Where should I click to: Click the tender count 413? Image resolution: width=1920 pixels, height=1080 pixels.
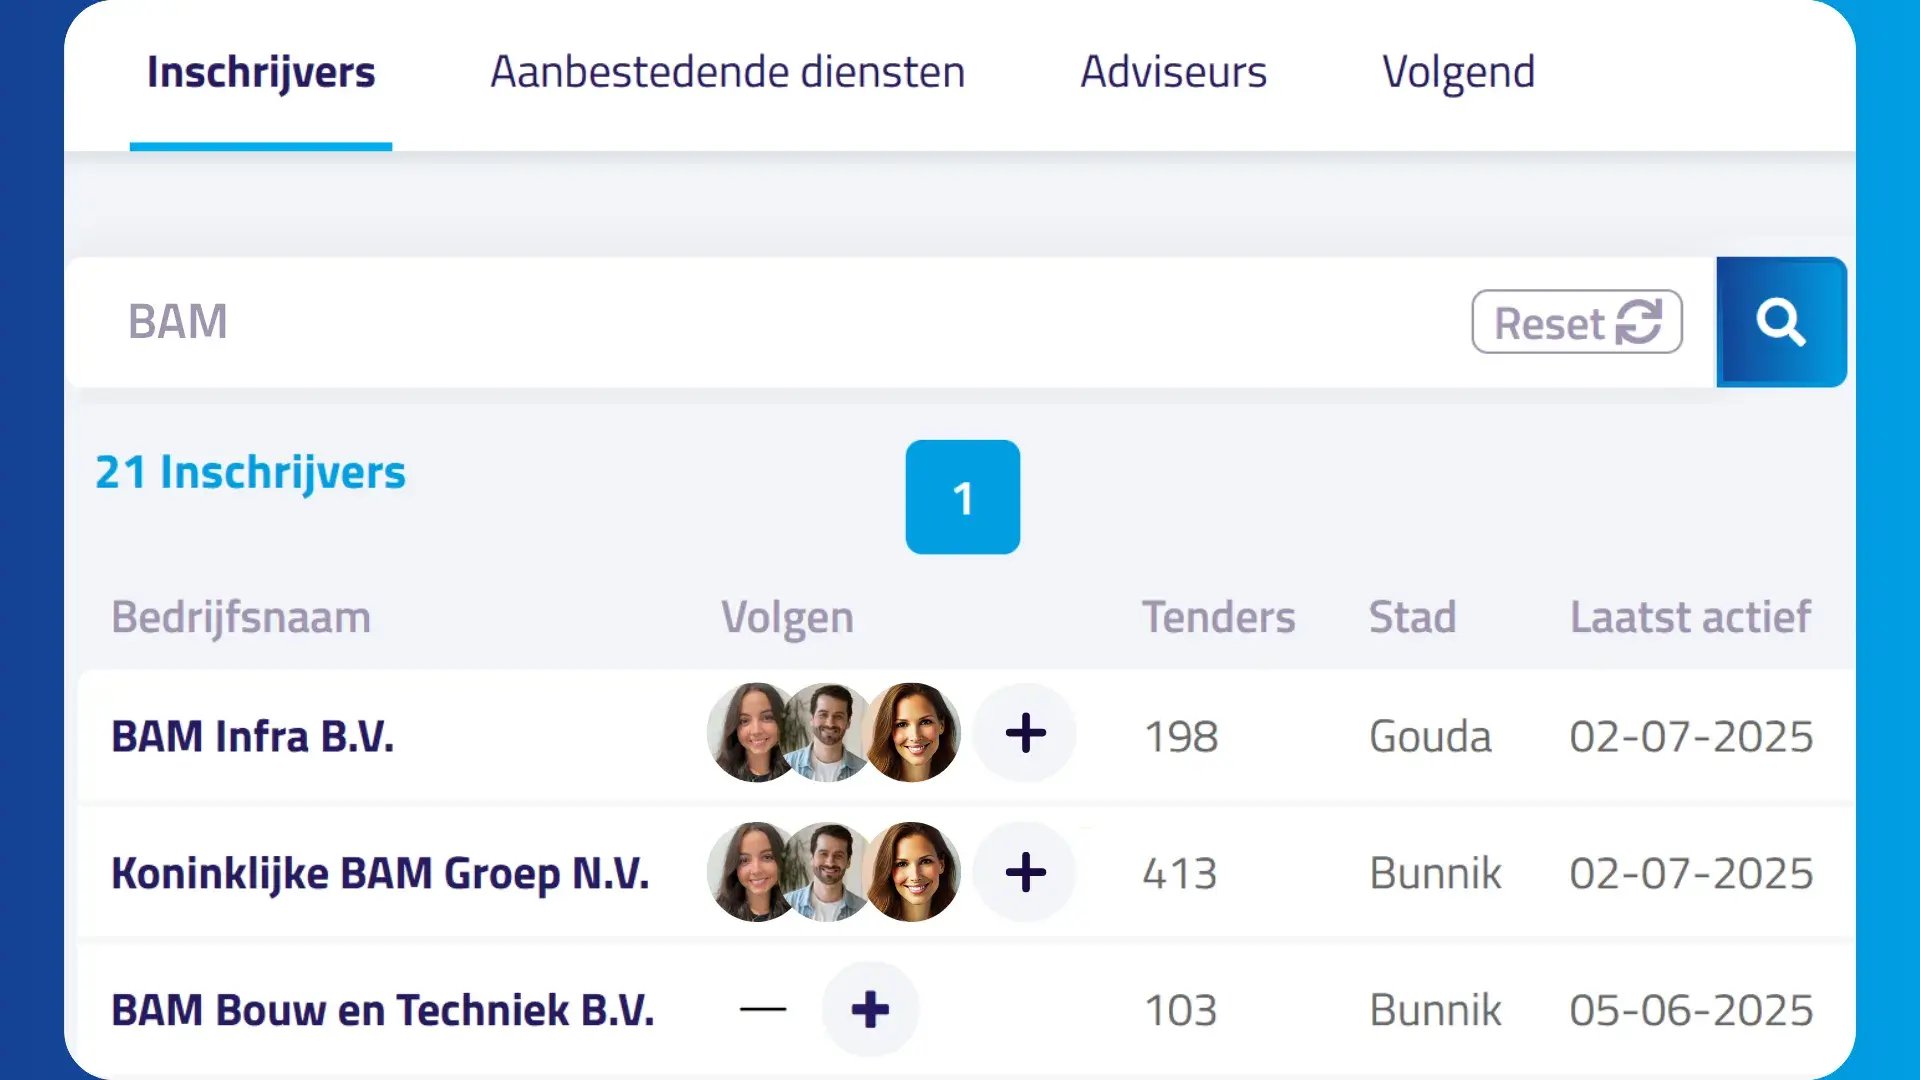(x=1180, y=874)
